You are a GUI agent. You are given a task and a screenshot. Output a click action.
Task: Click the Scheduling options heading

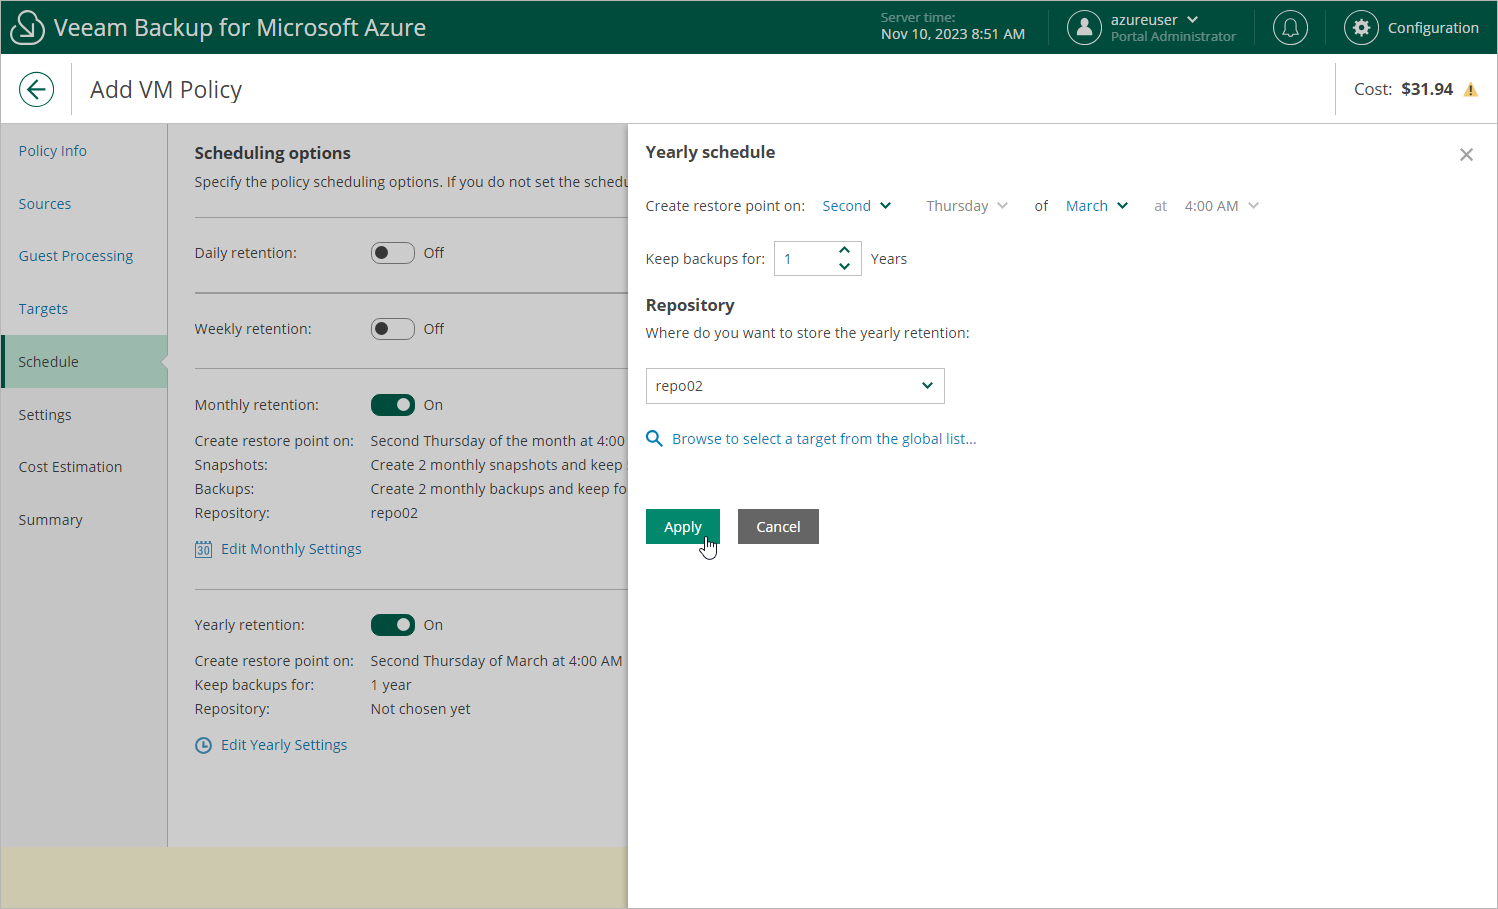pos(272,153)
